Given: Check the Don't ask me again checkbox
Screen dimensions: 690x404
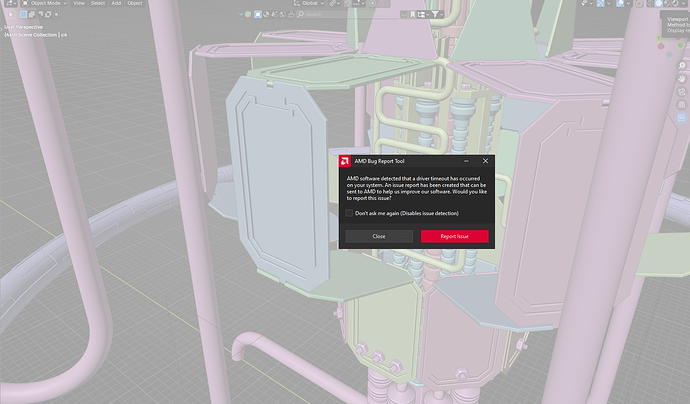Looking at the screenshot, I should (349, 213).
